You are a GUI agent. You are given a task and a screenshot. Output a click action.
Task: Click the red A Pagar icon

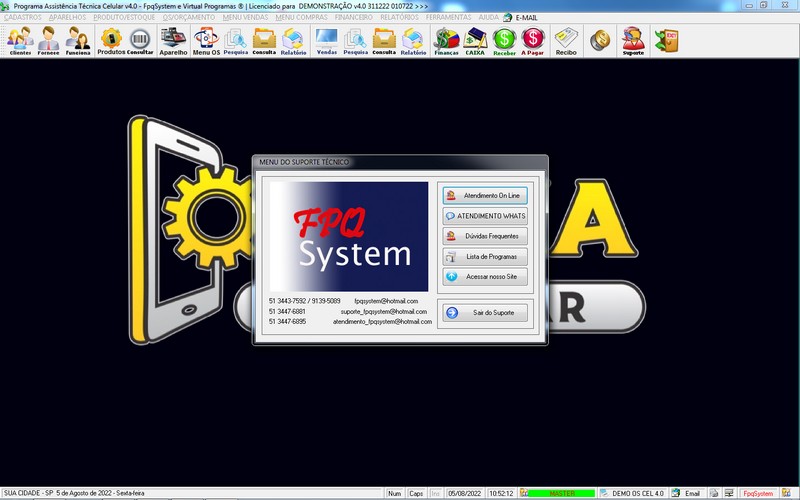(532, 40)
